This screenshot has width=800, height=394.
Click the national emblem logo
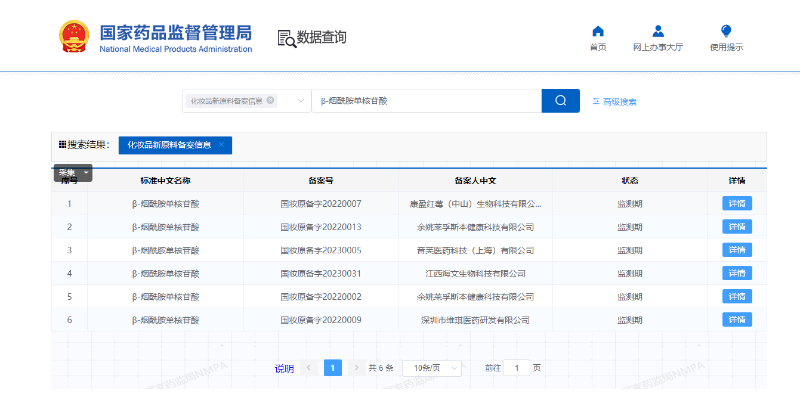[74, 36]
